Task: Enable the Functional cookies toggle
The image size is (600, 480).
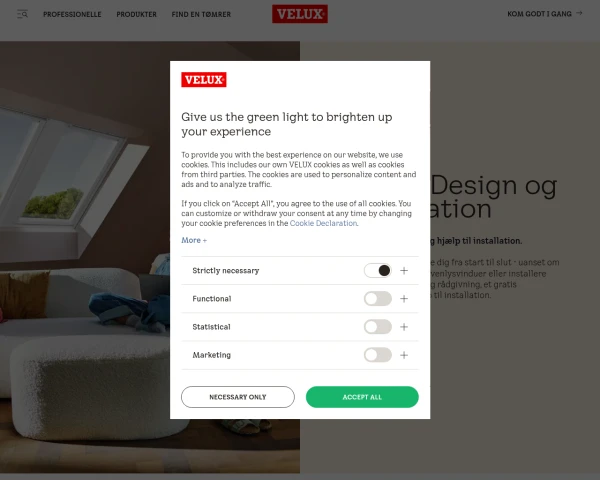Action: pyautogui.click(x=378, y=299)
